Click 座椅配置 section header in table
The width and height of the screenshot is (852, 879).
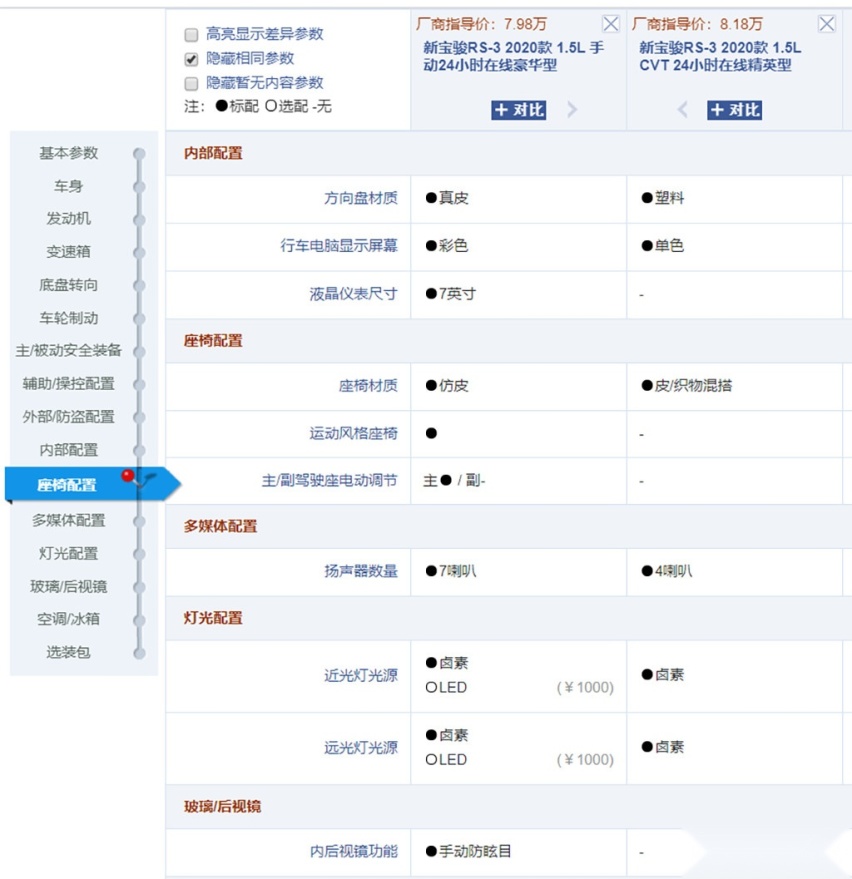[x=213, y=340]
